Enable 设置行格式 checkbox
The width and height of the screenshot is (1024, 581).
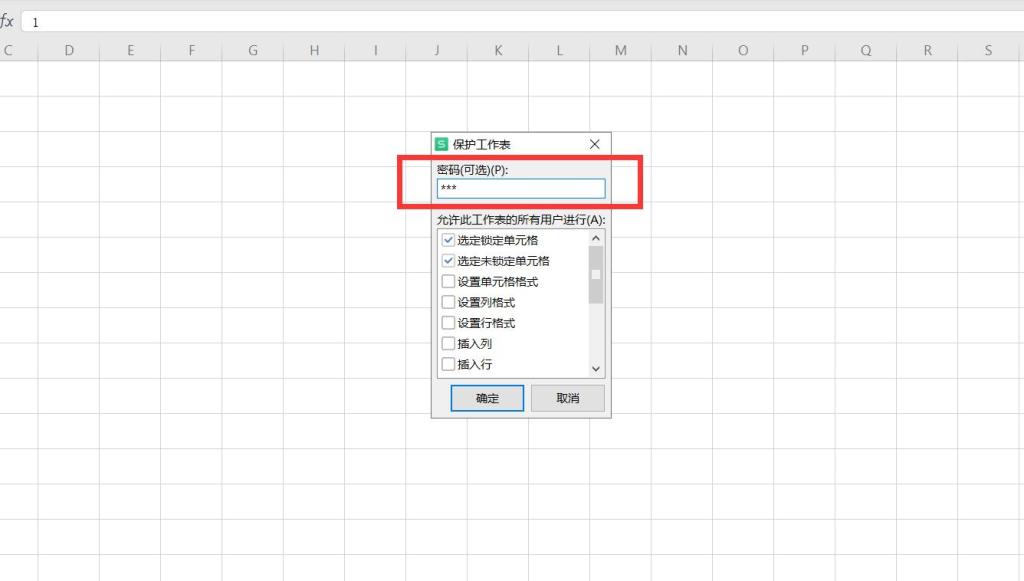coord(448,322)
